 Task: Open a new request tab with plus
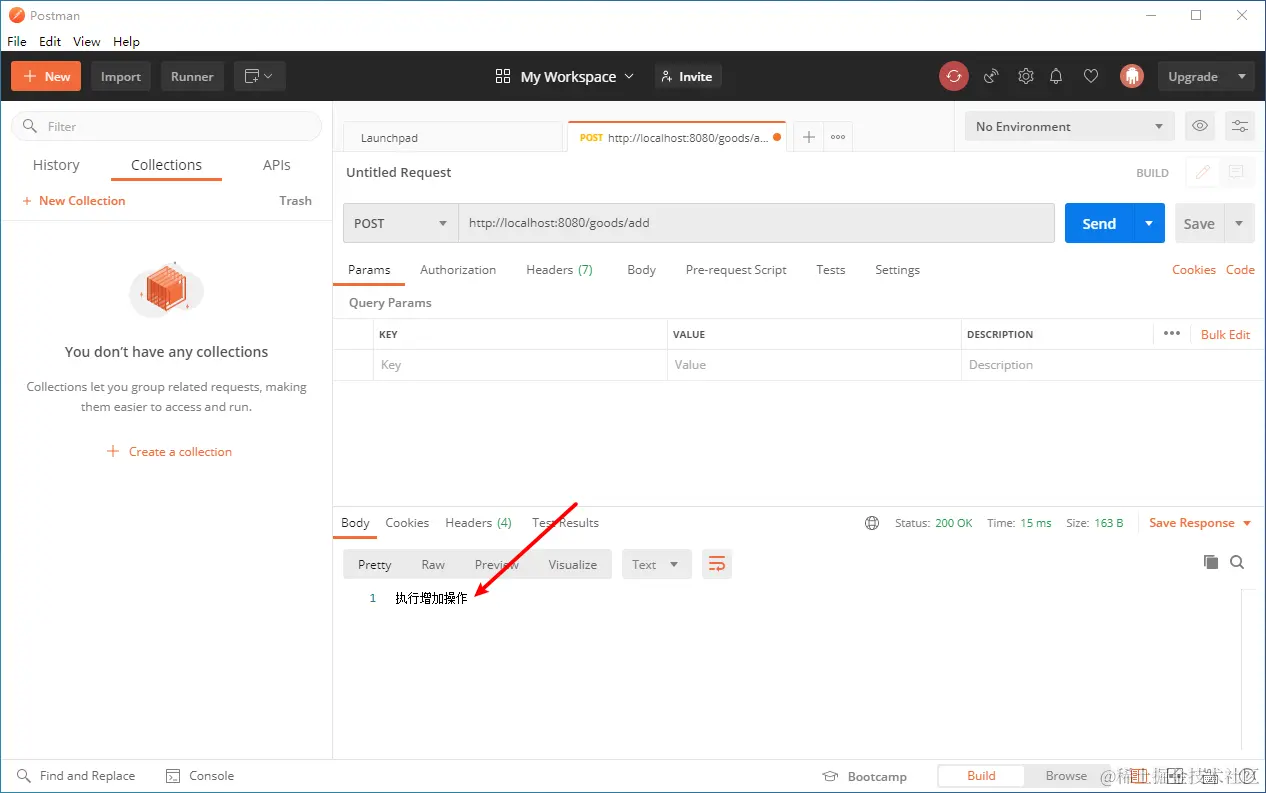pyautogui.click(x=809, y=137)
